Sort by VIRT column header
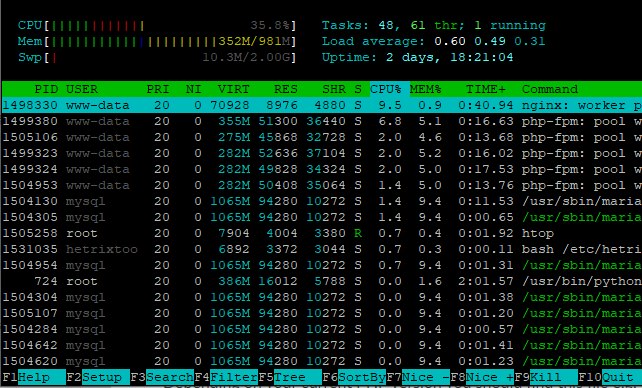This screenshot has height=388, width=642. click(233, 89)
